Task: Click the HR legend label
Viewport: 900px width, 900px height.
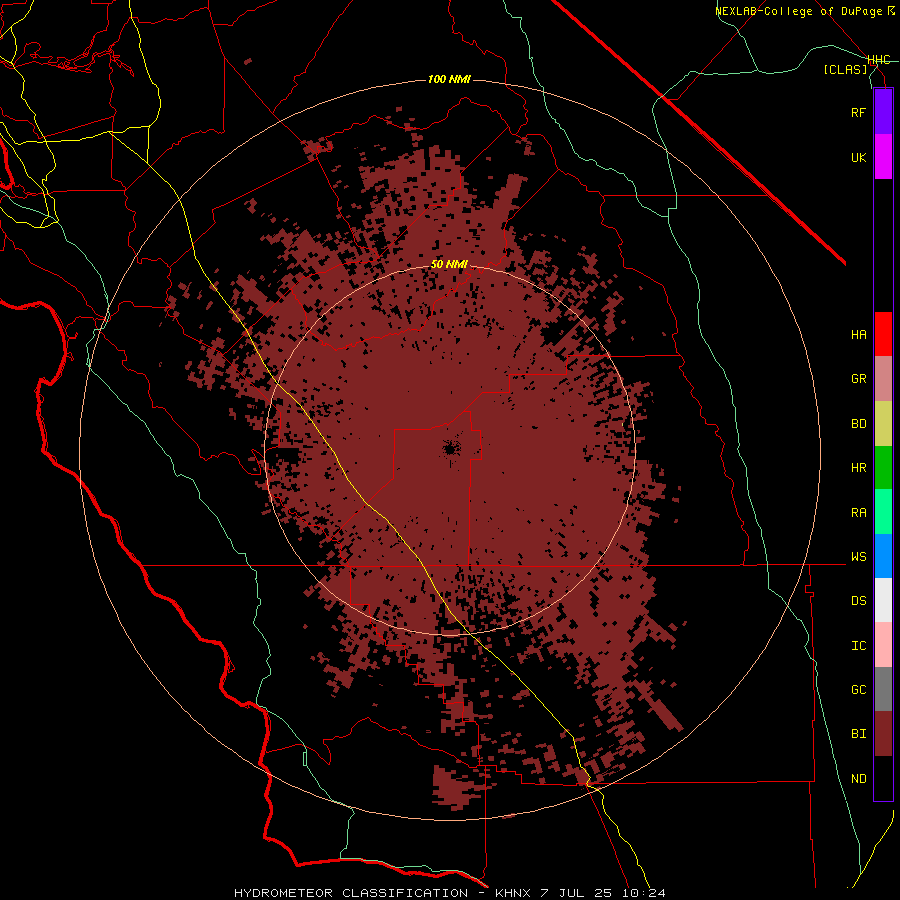Action: tap(858, 468)
